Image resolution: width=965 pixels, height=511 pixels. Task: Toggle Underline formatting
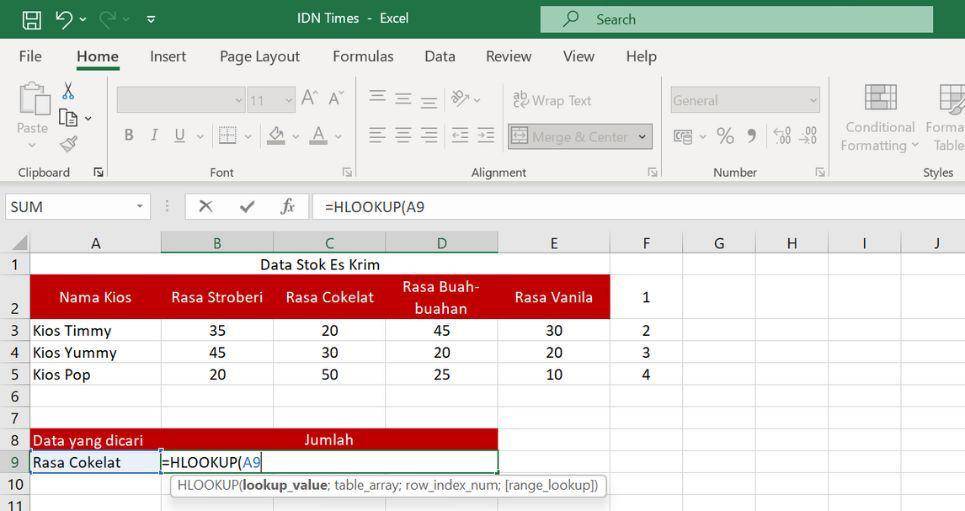click(180, 135)
